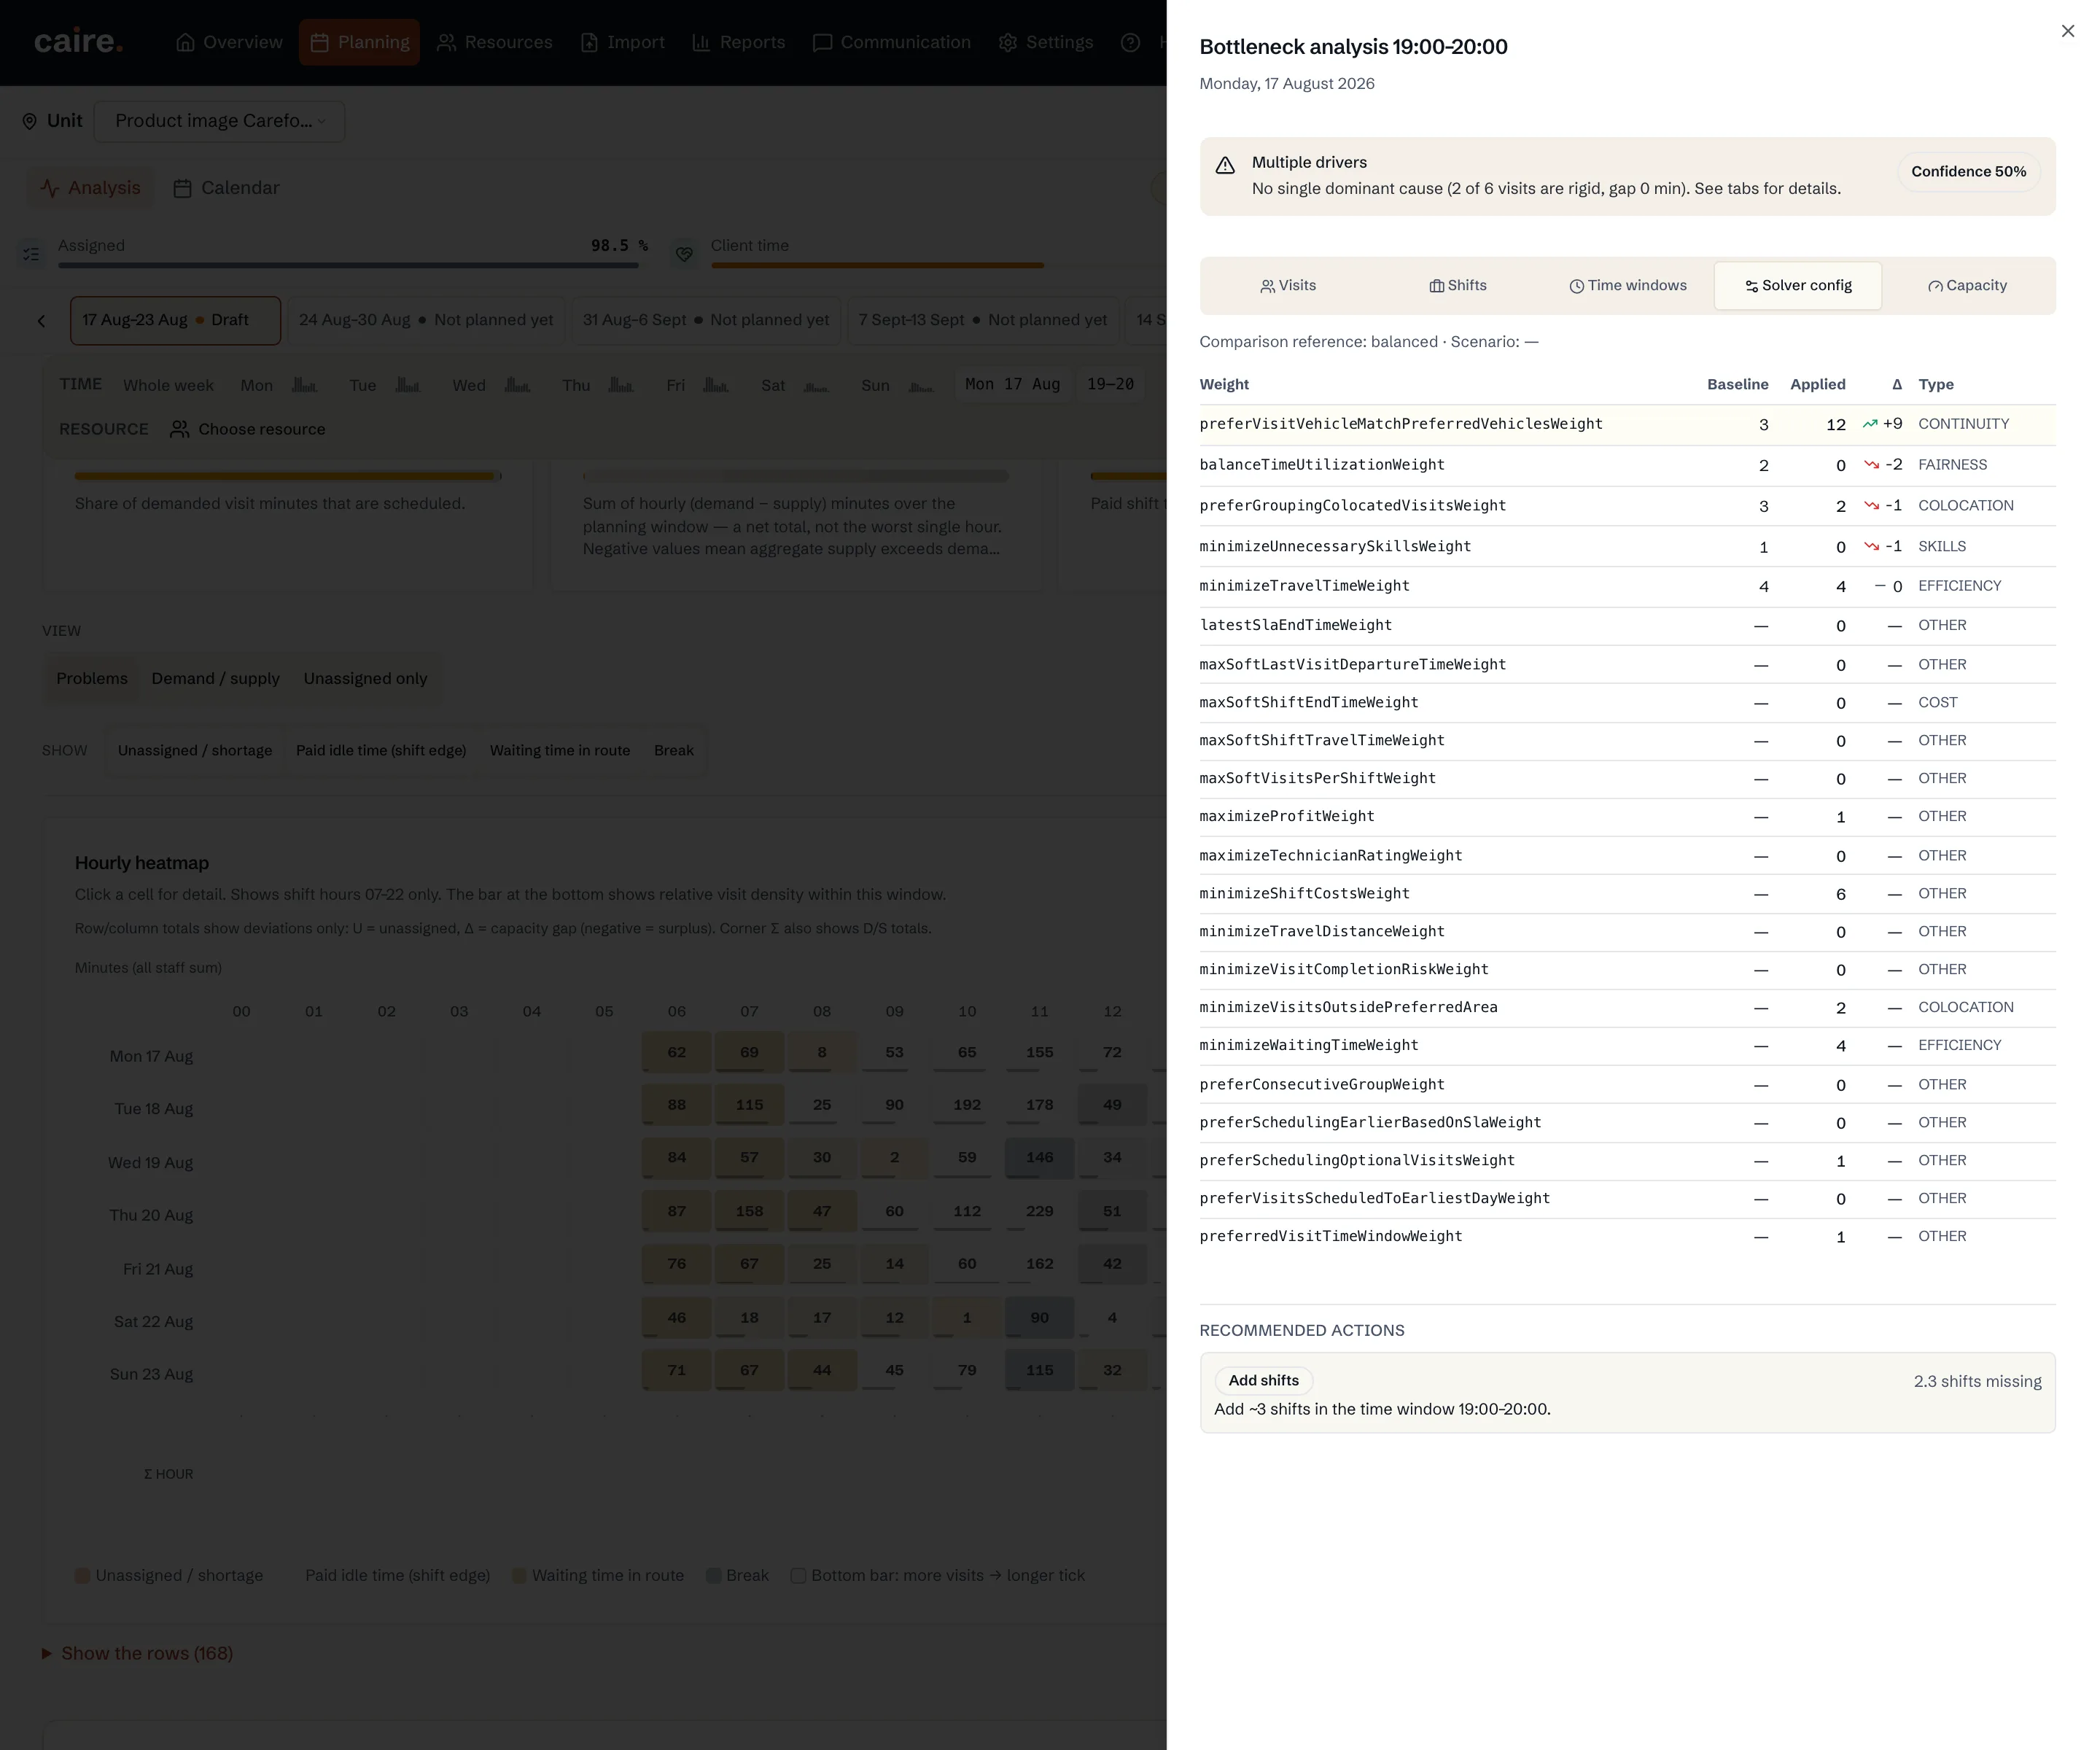Click the Settings gear icon in navbar
The image size is (2100, 1750).
tap(1008, 42)
